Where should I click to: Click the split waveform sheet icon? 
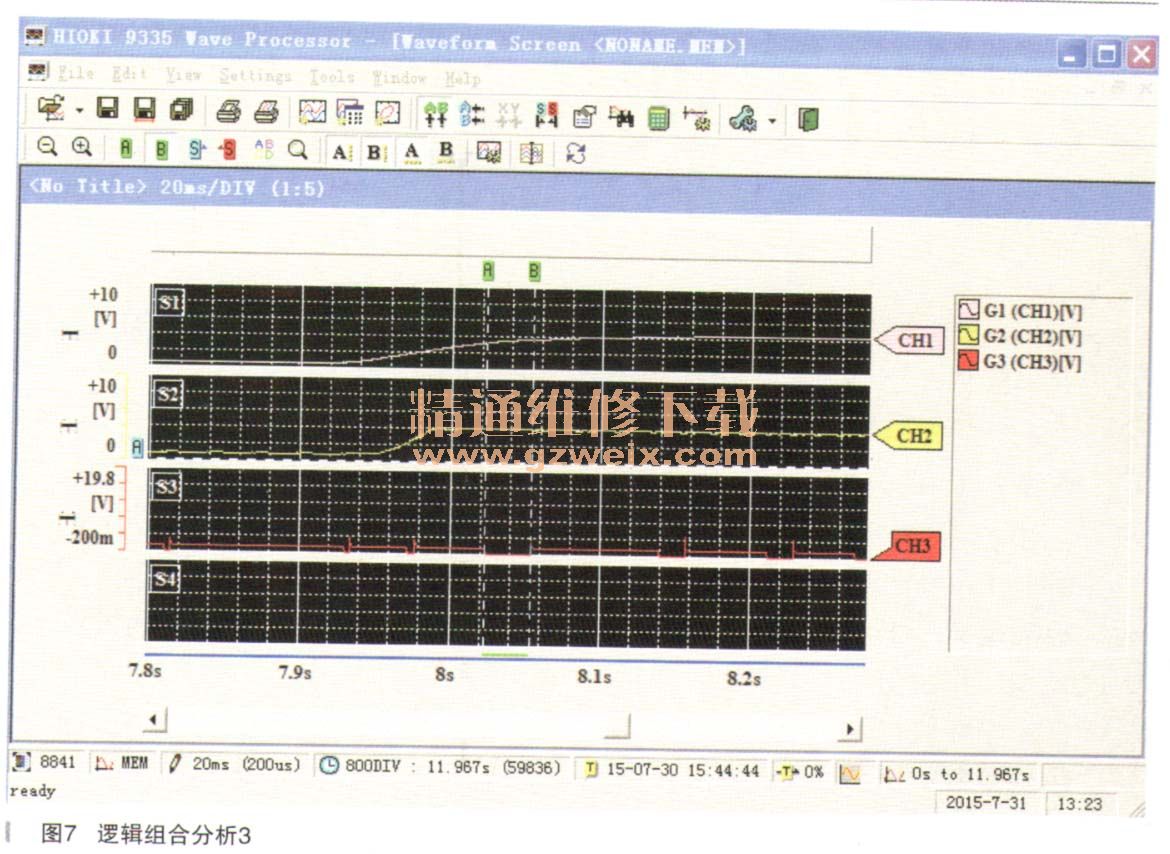click(x=531, y=154)
